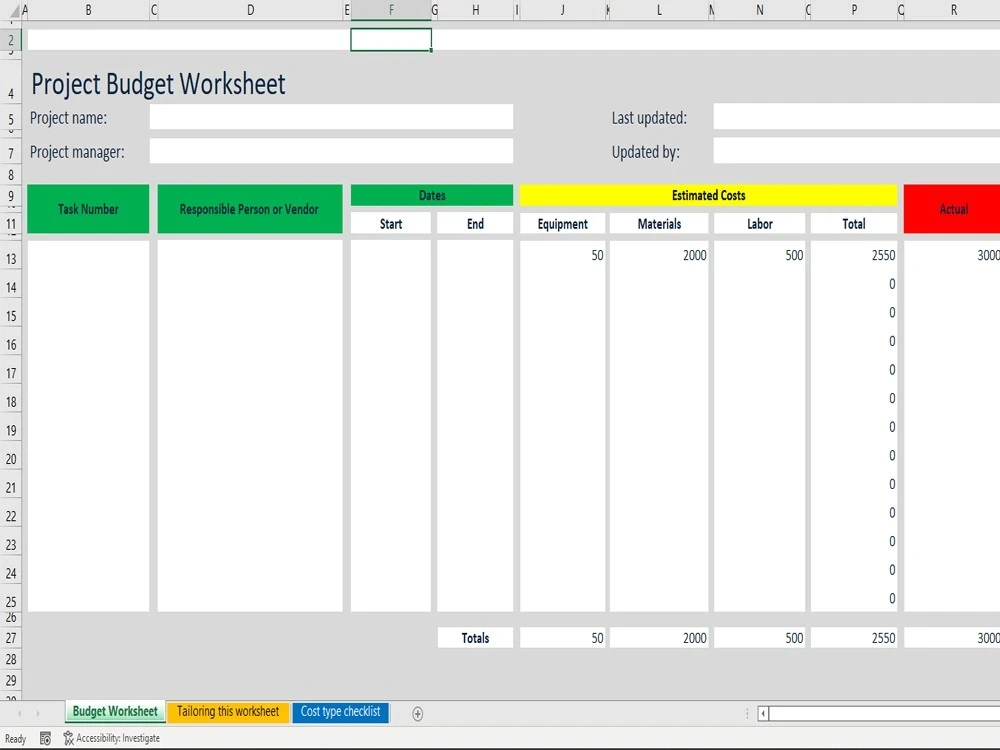Open Cost type checklist tab
The width and height of the screenshot is (1000, 750).
[x=341, y=712]
